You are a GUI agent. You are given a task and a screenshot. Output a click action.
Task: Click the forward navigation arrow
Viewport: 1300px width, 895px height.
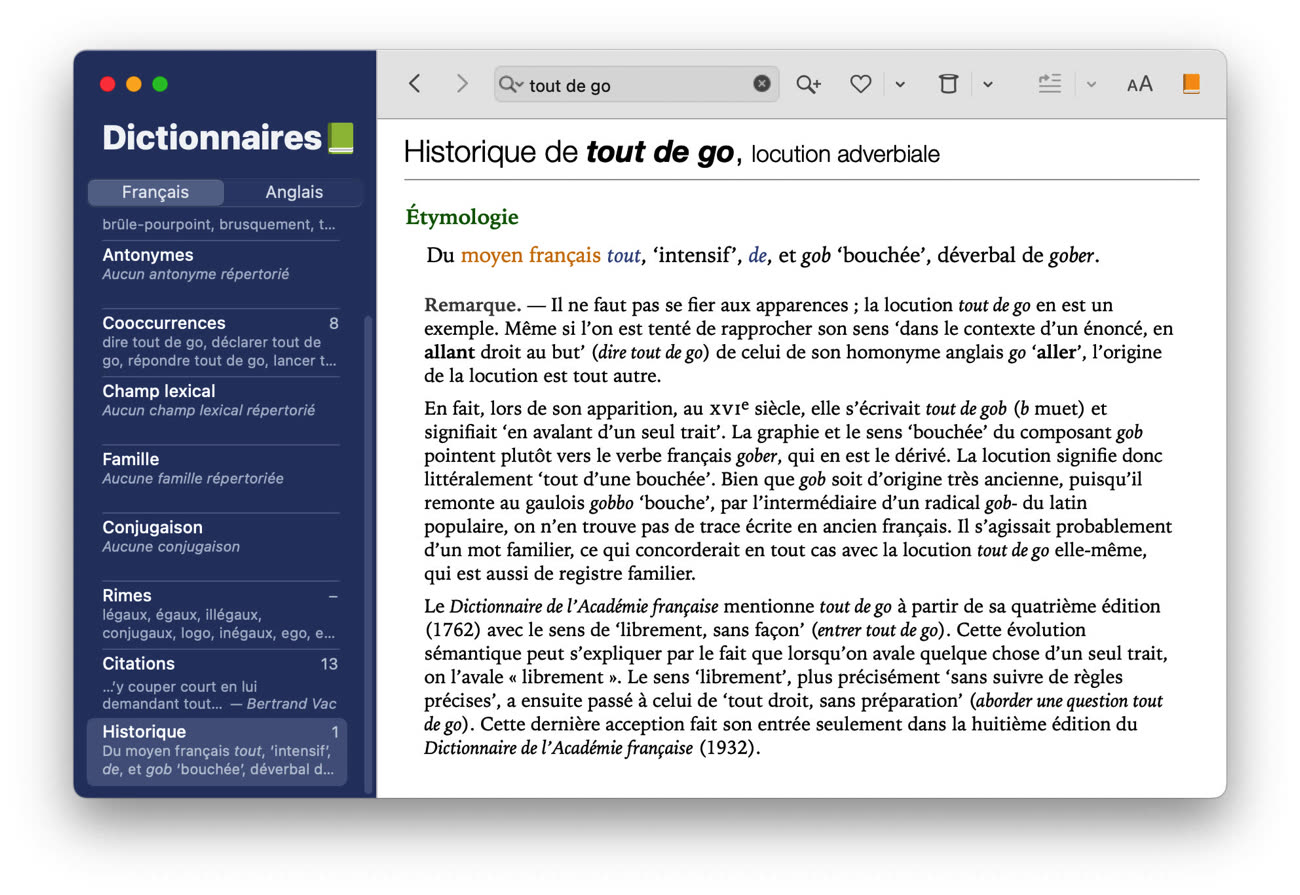coord(461,84)
